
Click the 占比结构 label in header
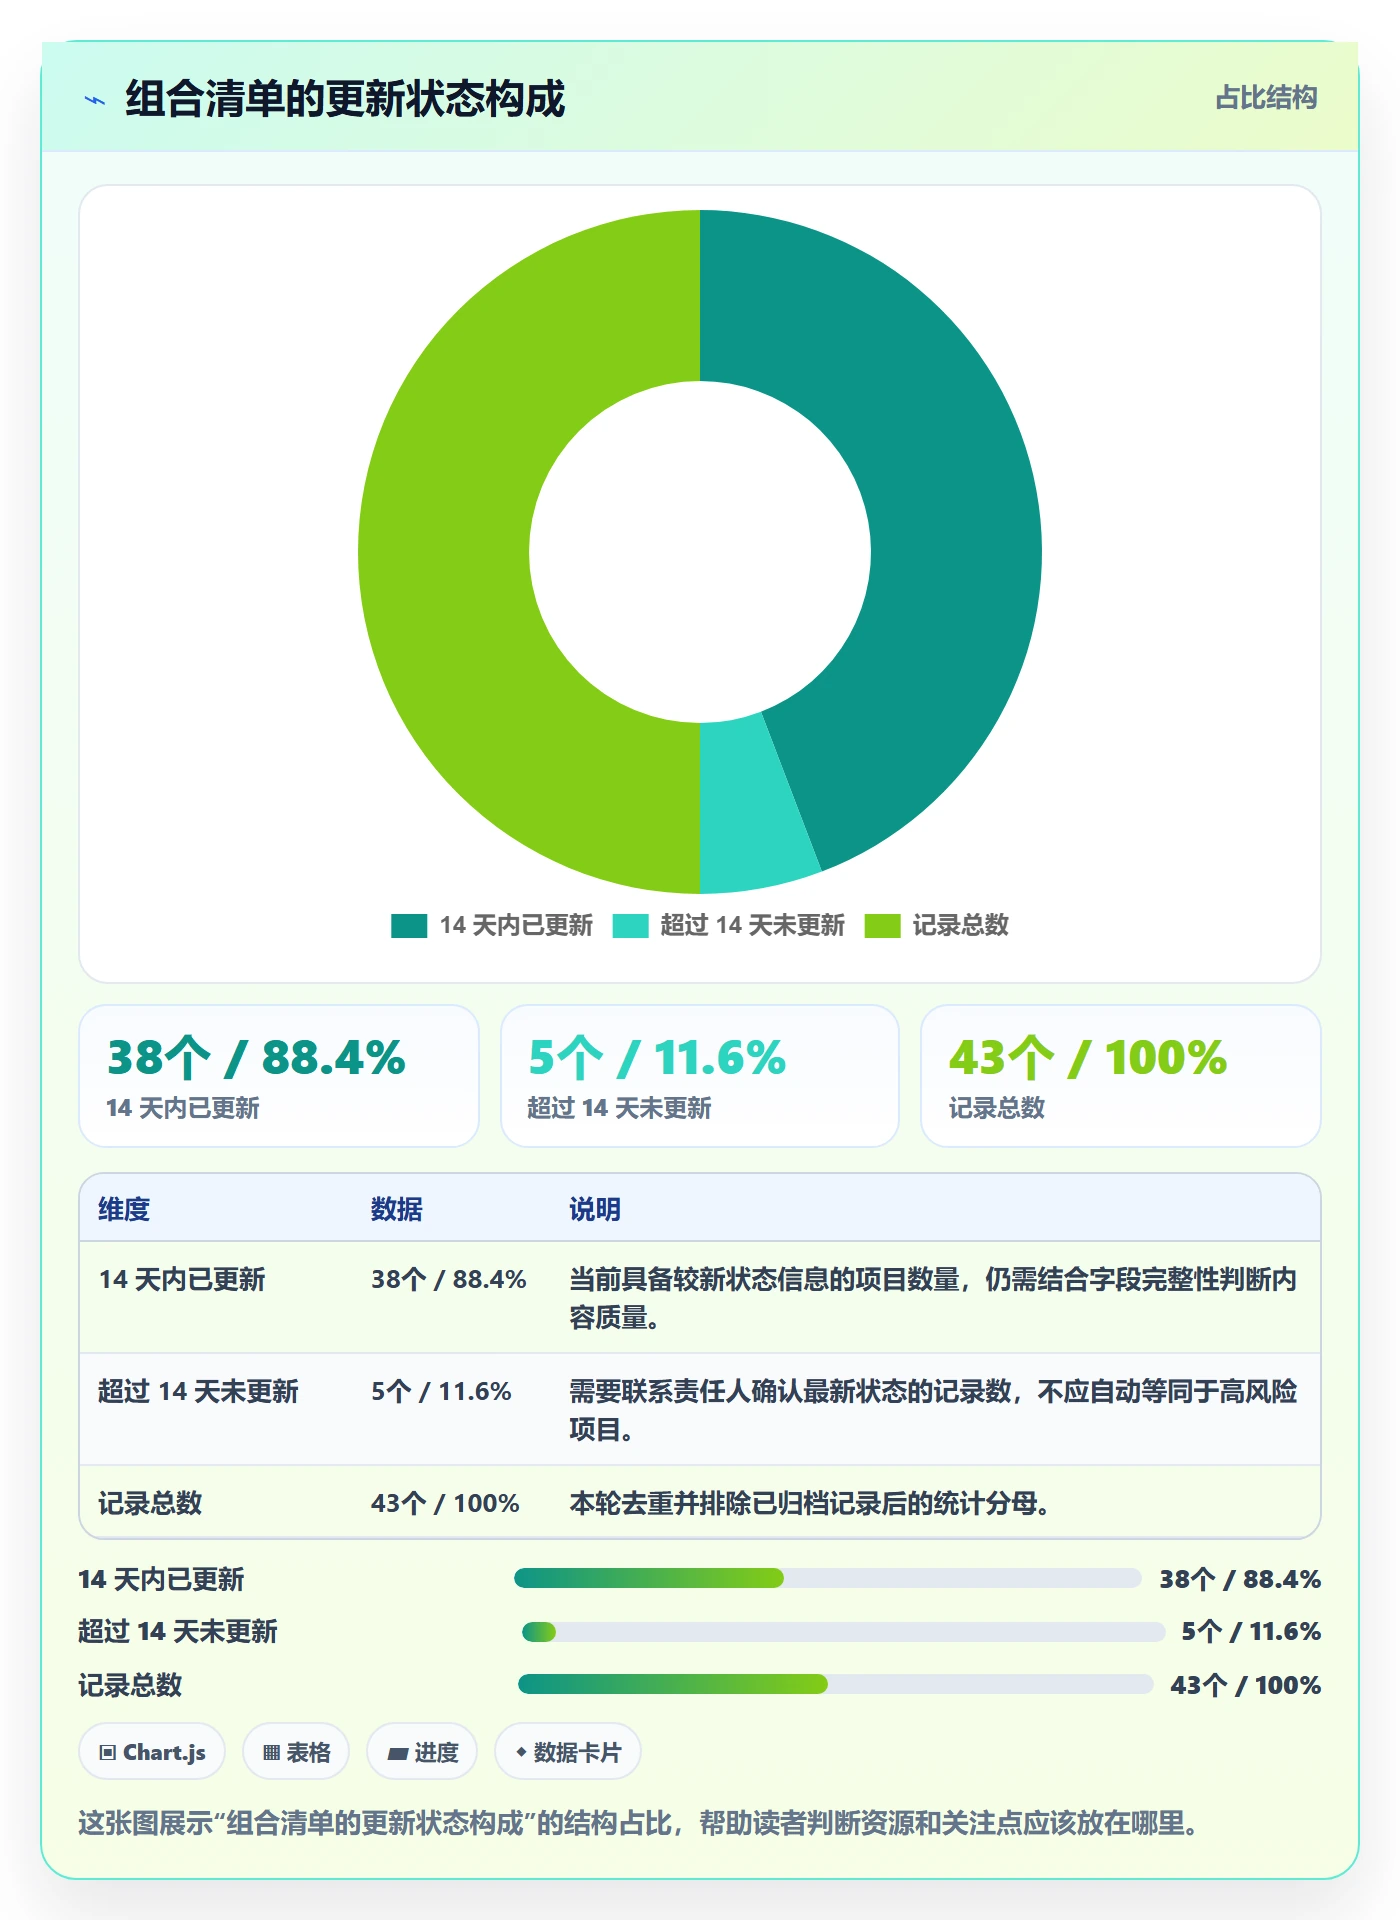(x=1266, y=98)
